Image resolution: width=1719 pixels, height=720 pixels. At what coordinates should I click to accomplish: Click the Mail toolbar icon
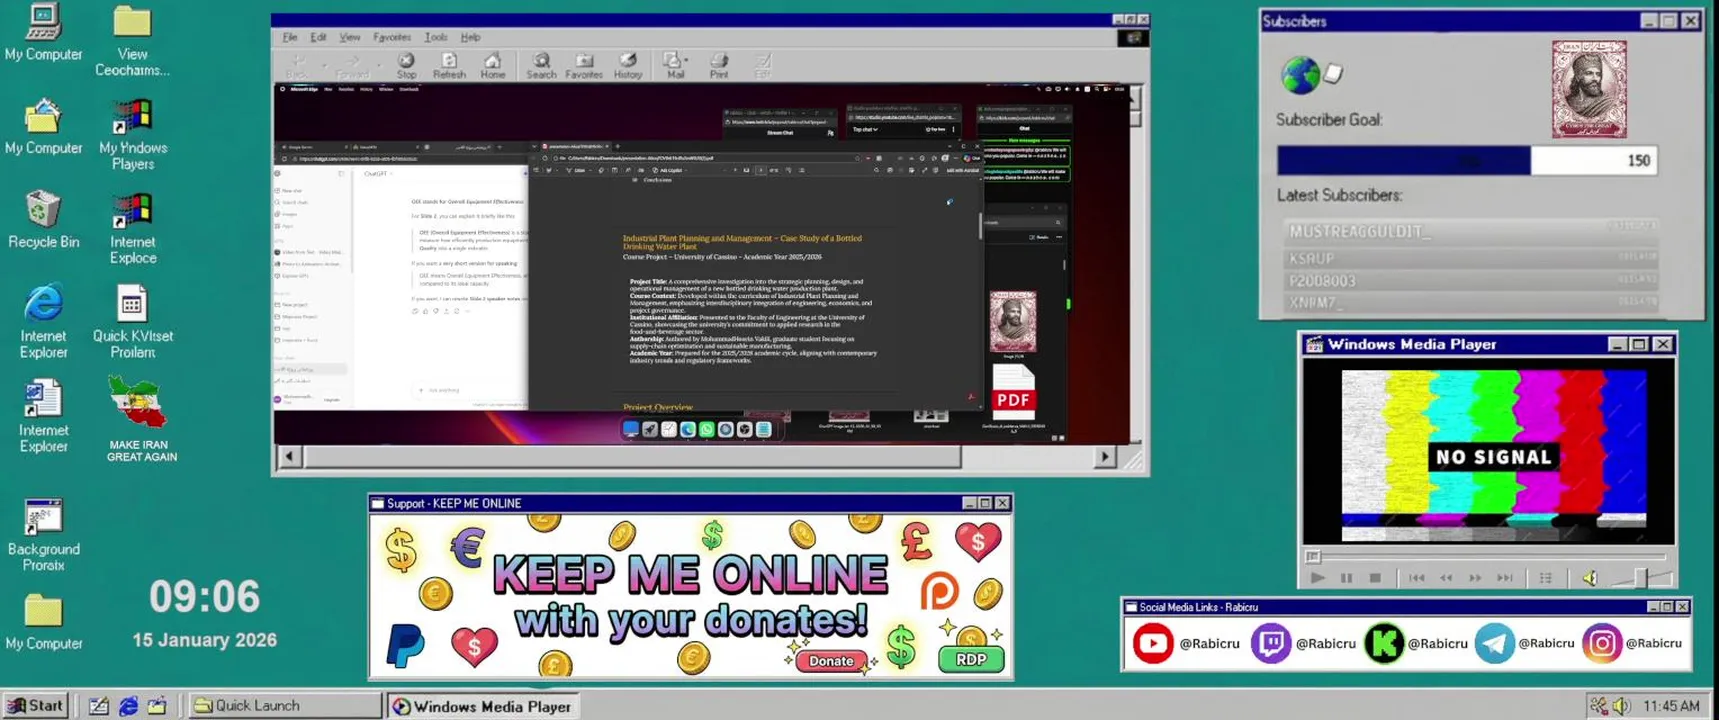pos(673,66)
